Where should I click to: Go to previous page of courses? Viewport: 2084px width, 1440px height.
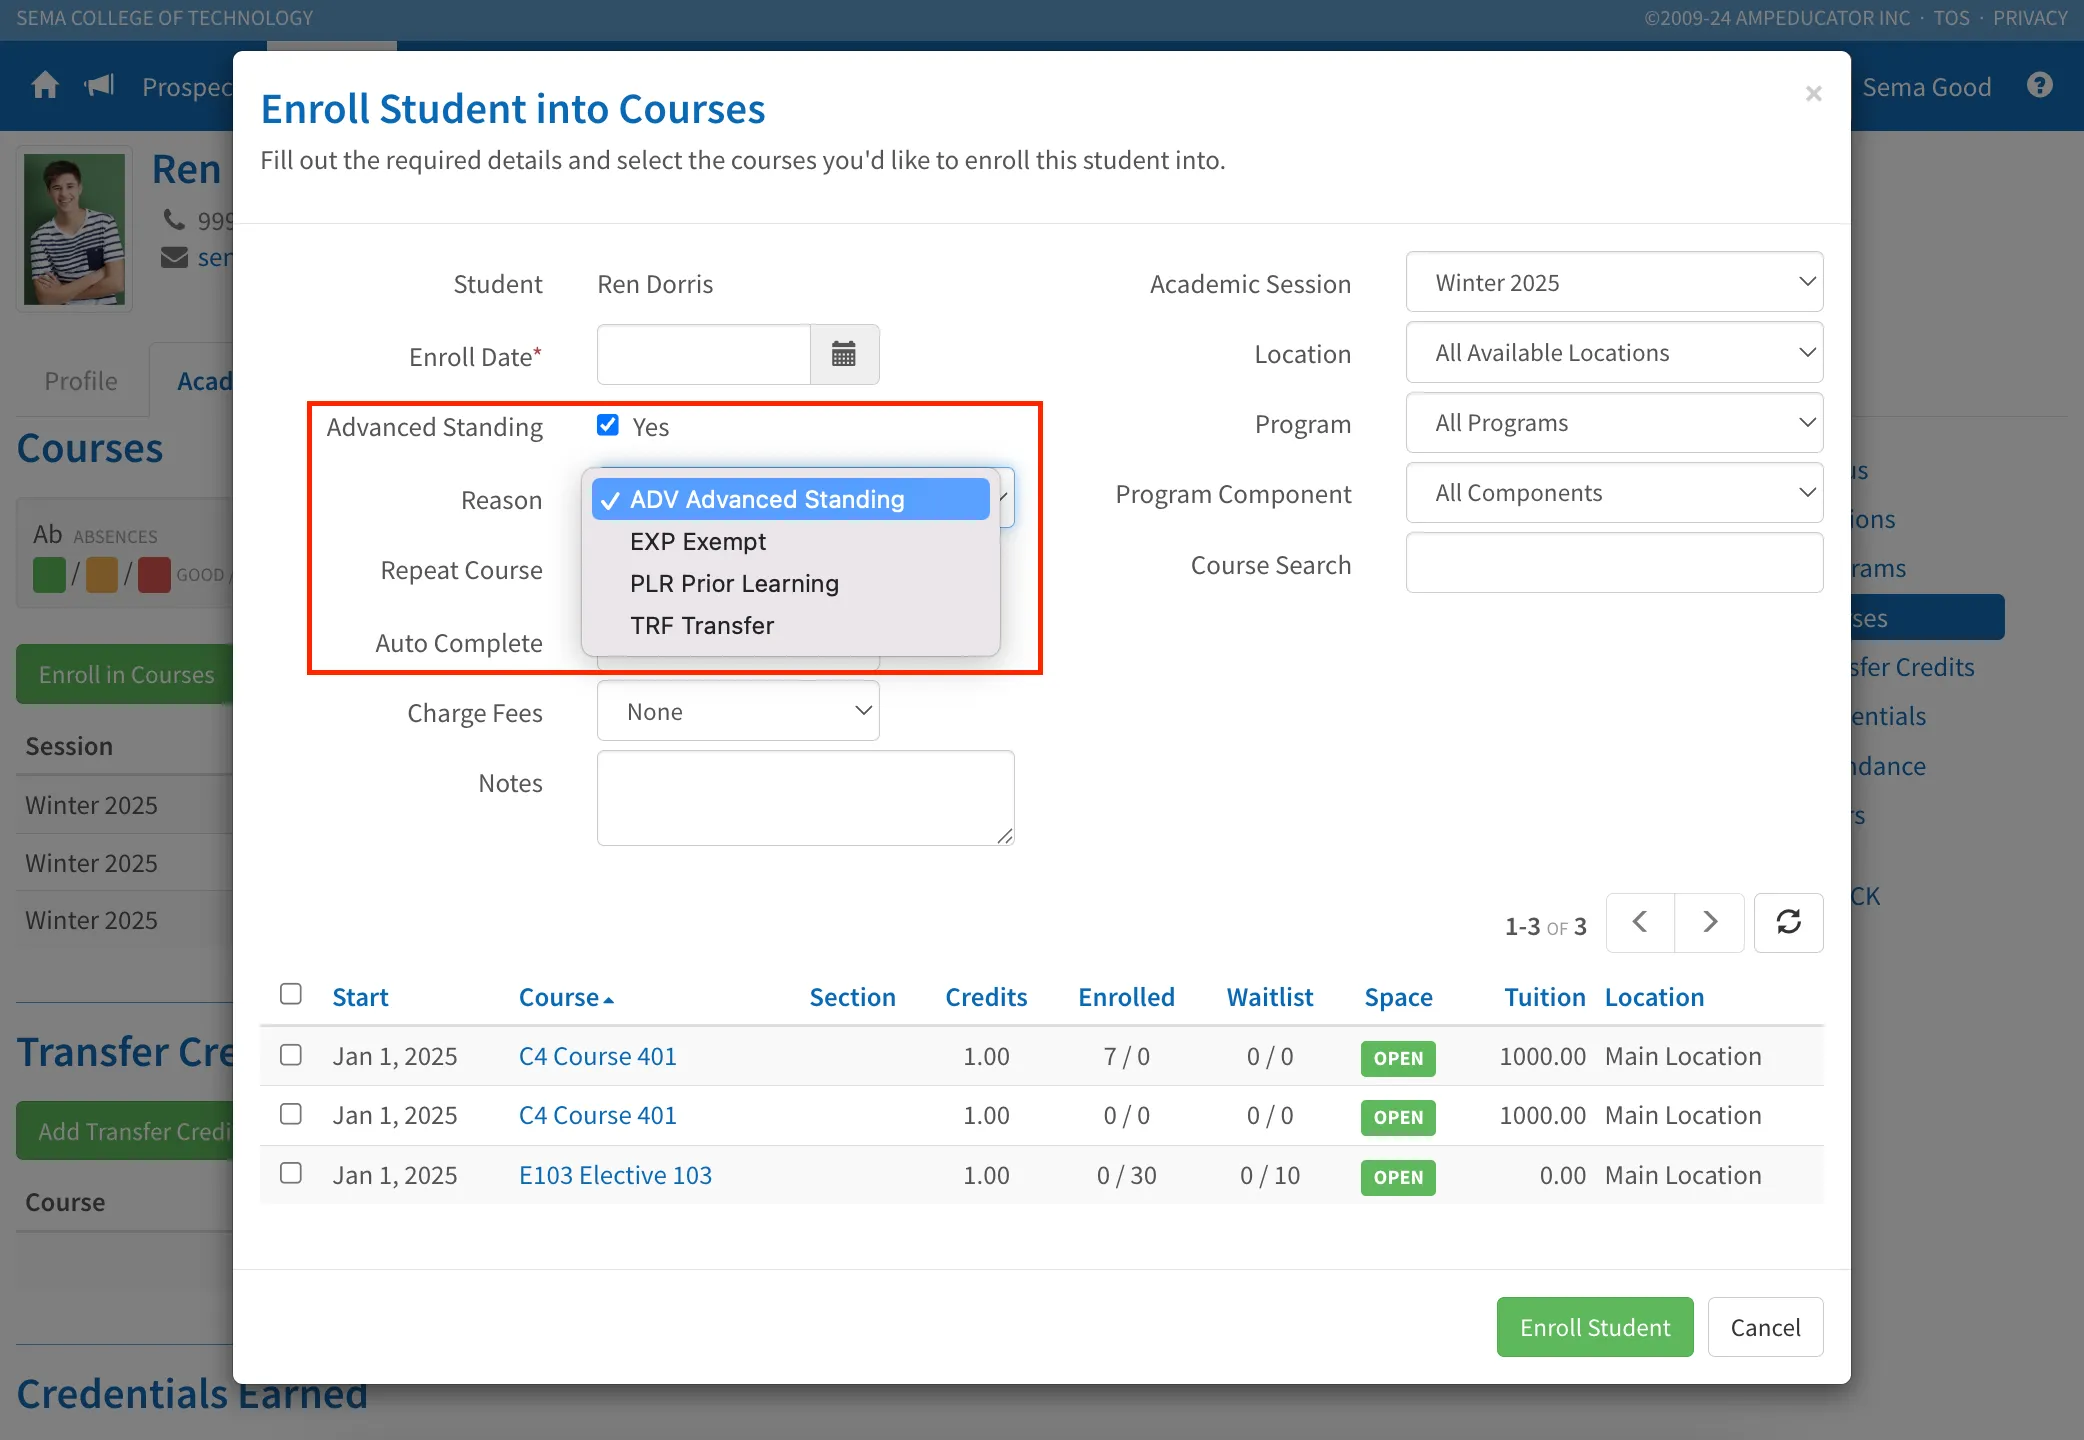click(x=1640, y=922)
